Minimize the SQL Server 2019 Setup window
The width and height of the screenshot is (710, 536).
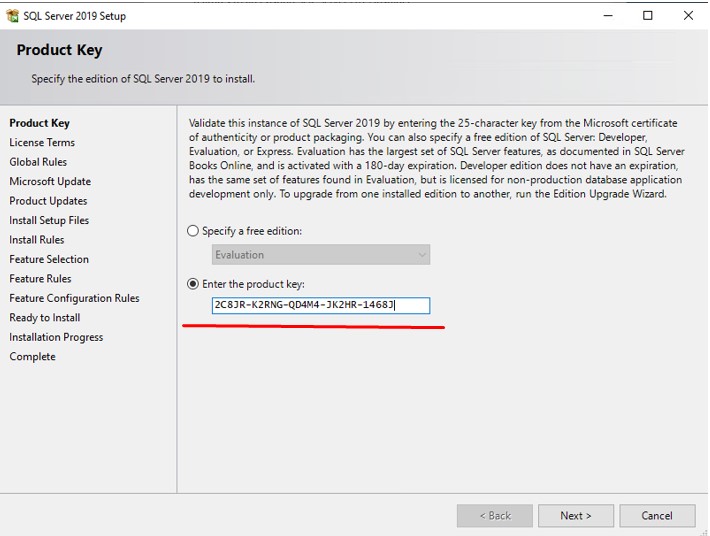coord(608,16)
